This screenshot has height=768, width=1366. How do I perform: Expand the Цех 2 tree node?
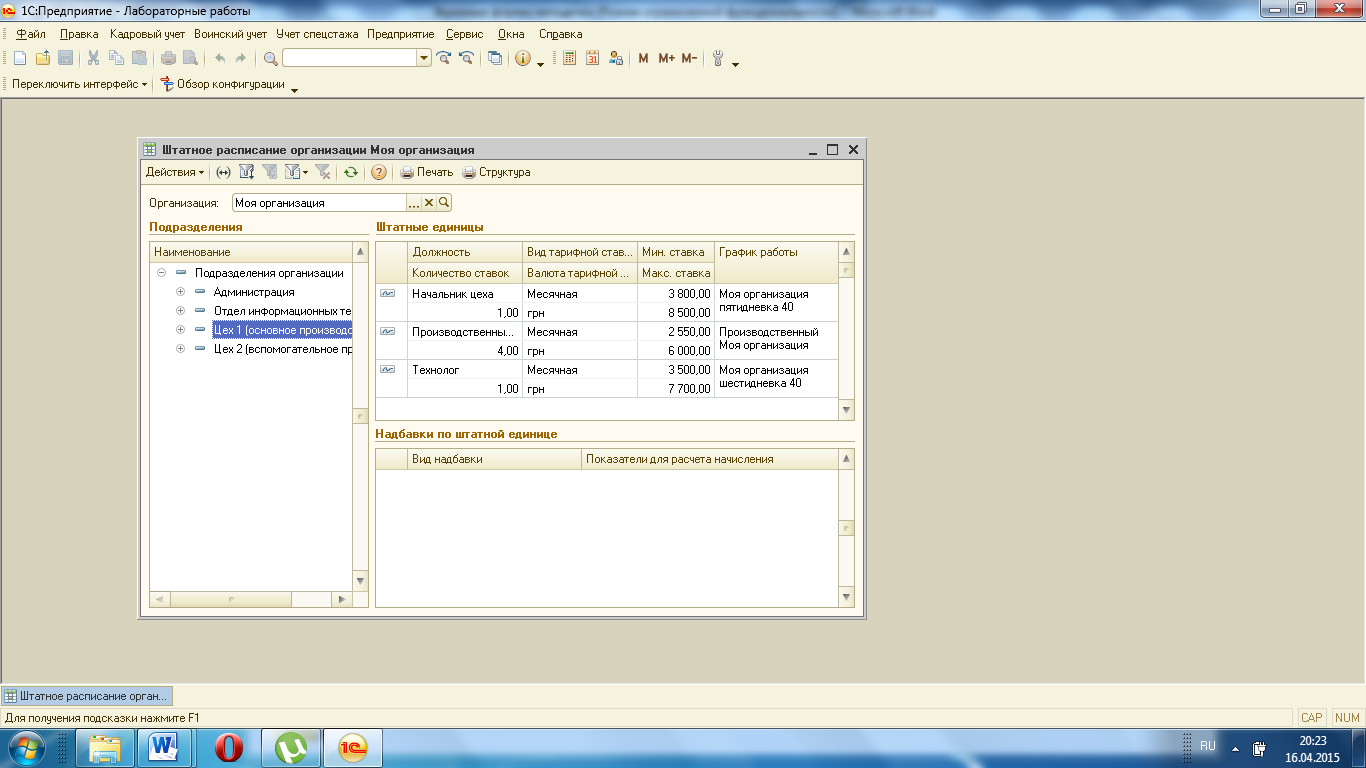[181, 349]
